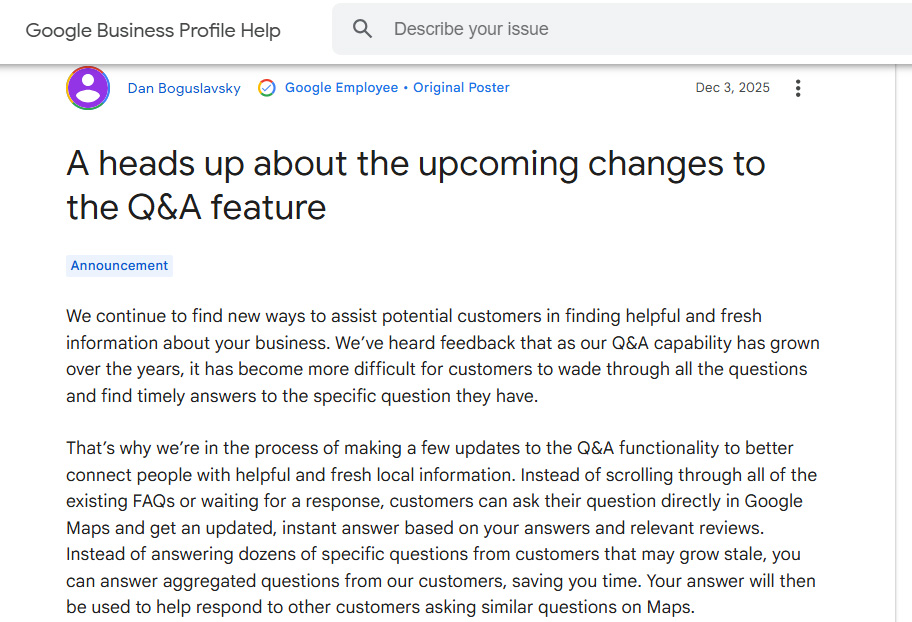Screen dimensions: 912x622
Task: Click Dan Boguslavsky's purple avatar
Action: (x=88, y=88)
